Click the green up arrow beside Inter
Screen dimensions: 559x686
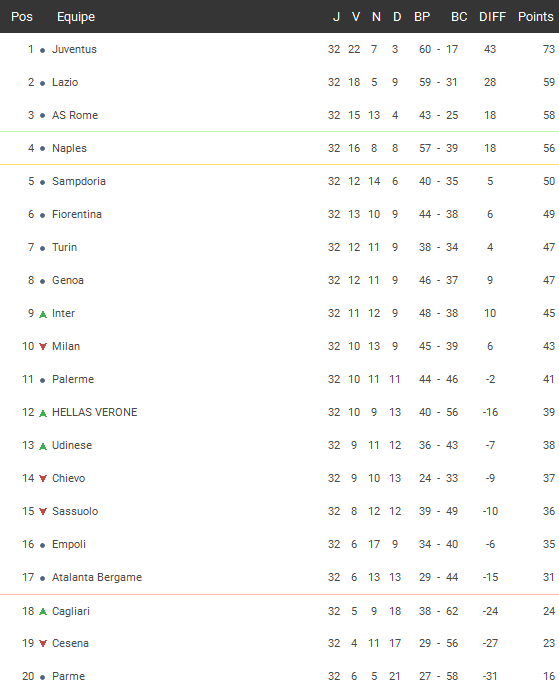tap(43, 314)
